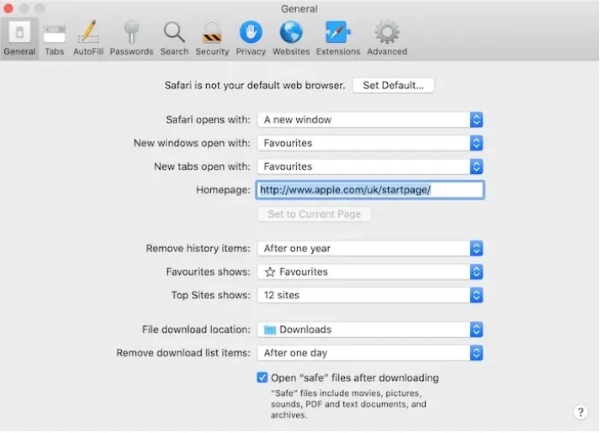This screenshot has height=433, width=600.
Task: Open the Privacy hand icon
Action: tap(250, 37)
